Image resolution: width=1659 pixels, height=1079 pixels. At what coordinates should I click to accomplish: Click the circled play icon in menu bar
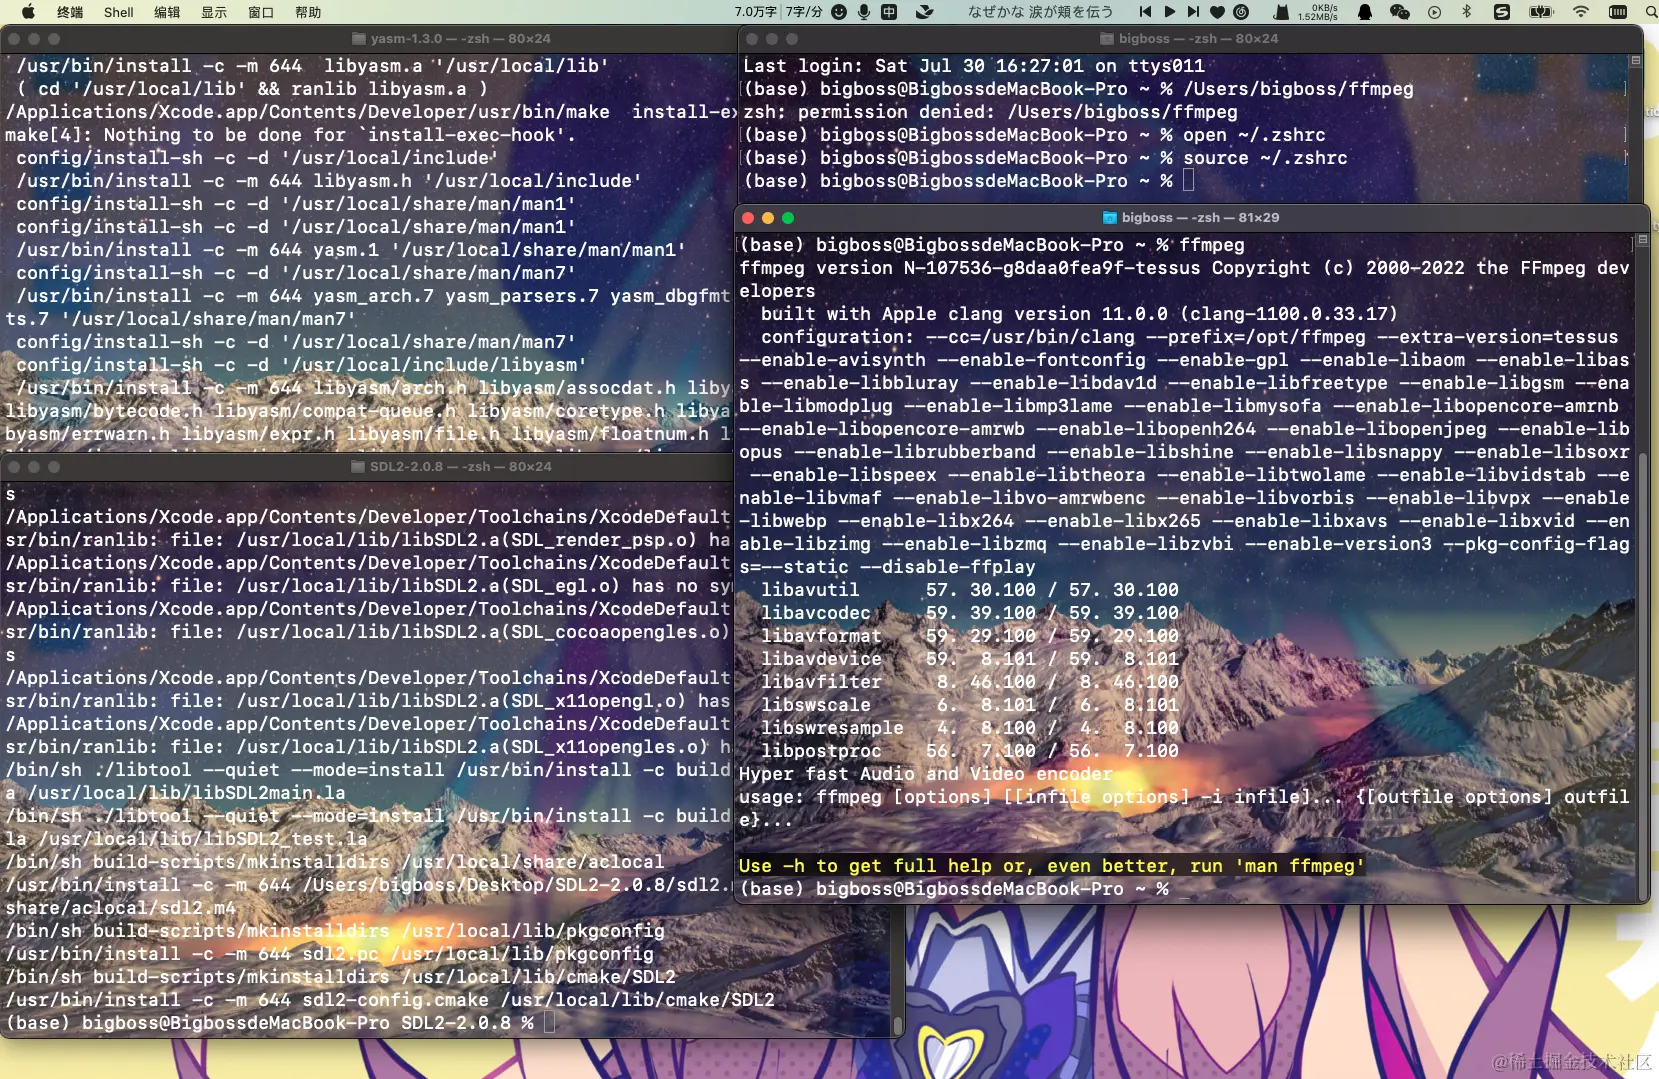pos(1434,12)
